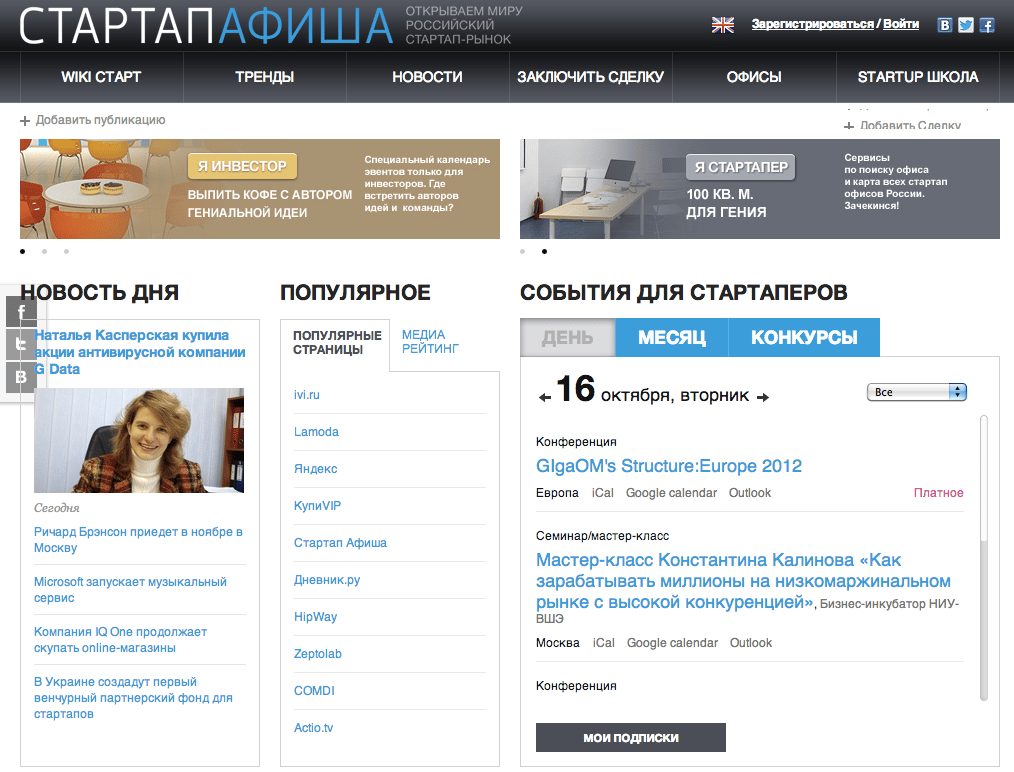
Task: Click Войти login link
Action: [901, 24]
